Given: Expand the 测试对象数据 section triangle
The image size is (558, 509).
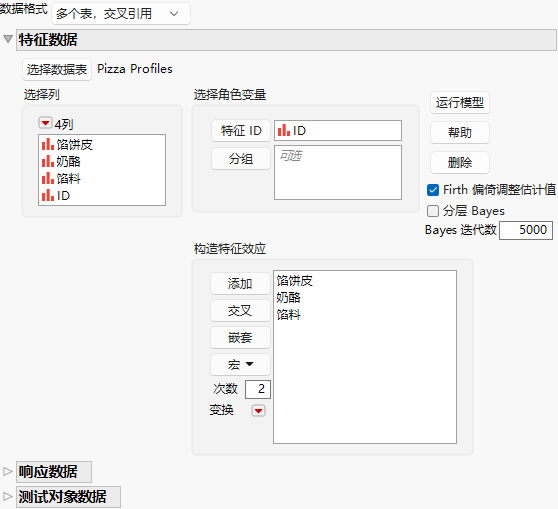Looking at the screenshot, I should 7,496.
